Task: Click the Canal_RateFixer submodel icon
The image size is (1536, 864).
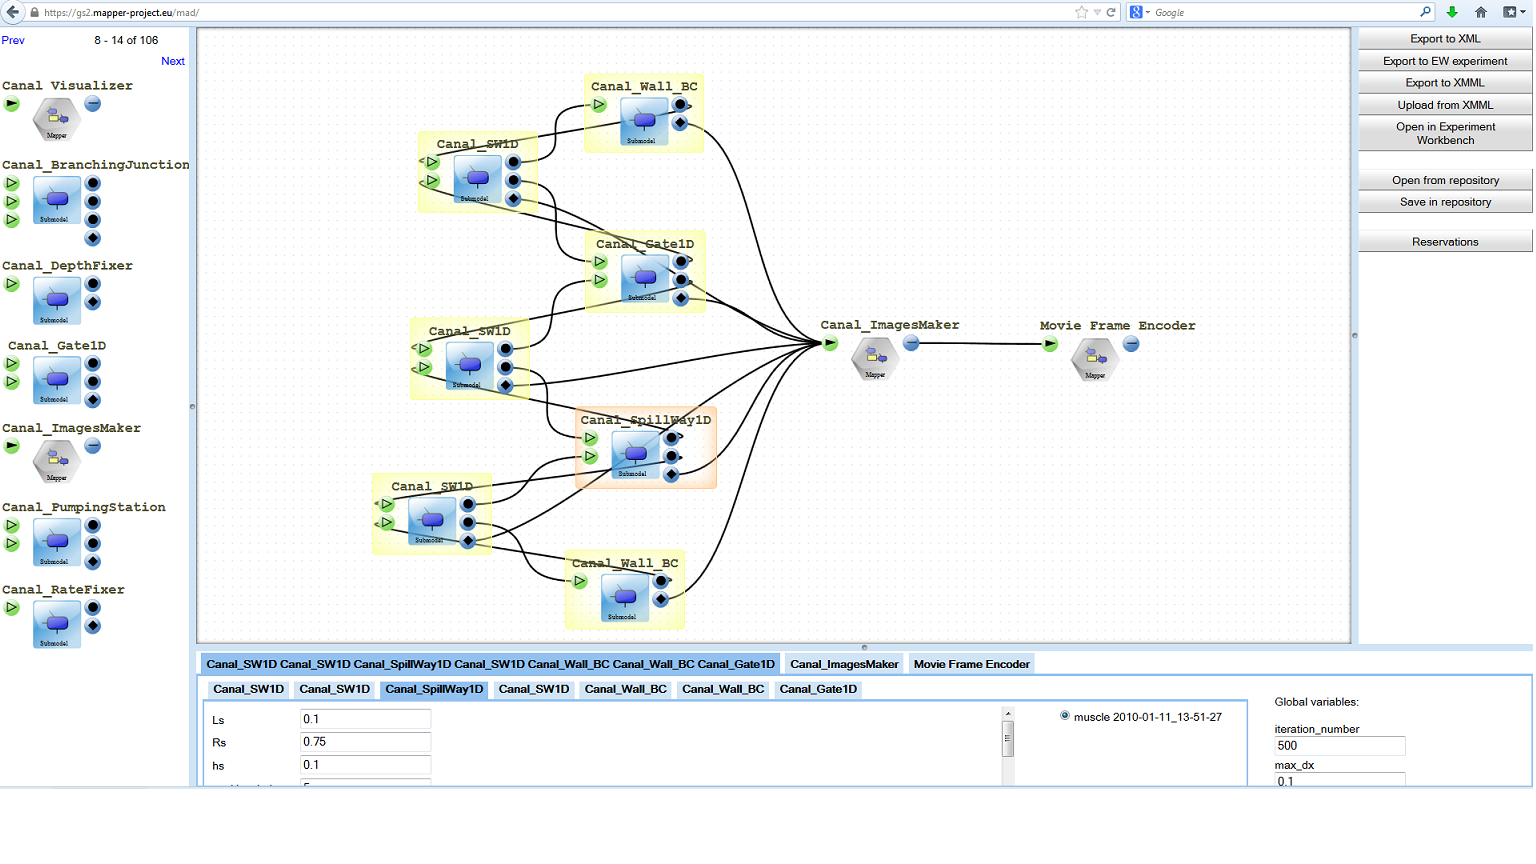Action: [x=56, y=624]
